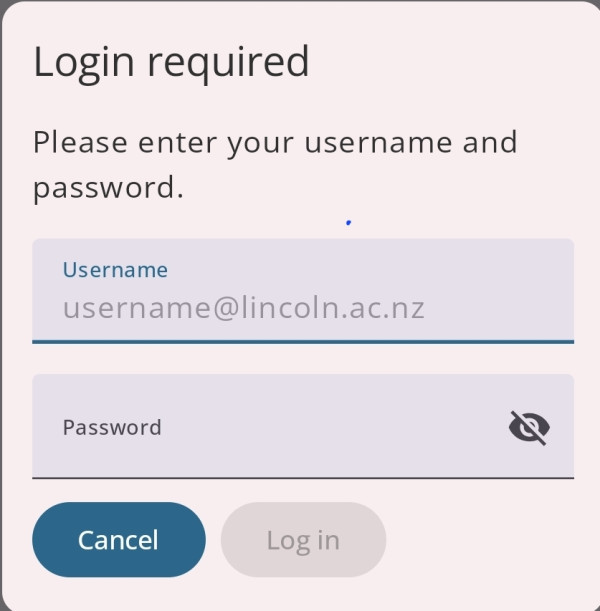Show the password using the eye-slash icon

click(x=529, y=427)
